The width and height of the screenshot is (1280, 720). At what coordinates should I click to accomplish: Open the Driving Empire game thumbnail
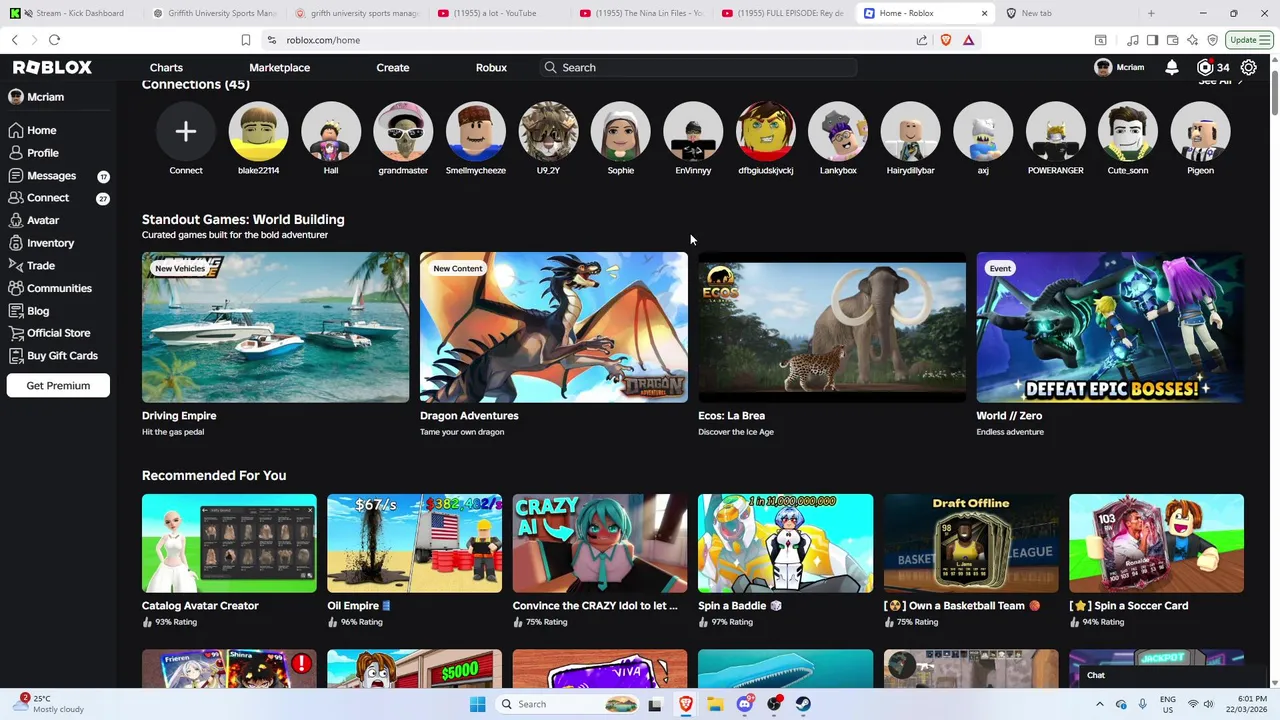coord(275,327)
